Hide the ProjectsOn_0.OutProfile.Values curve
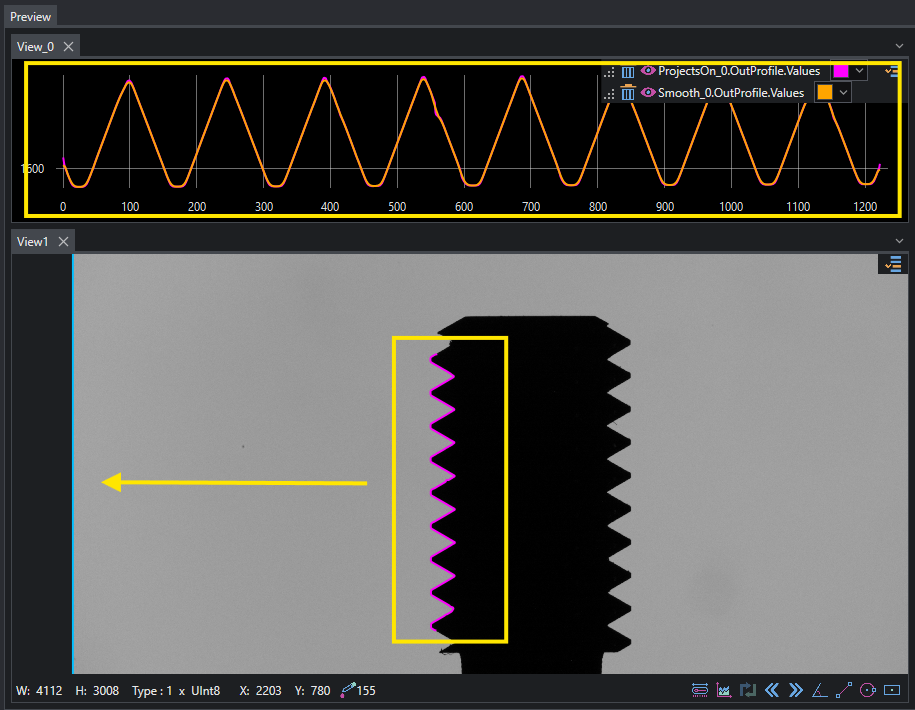The height and width of the screenshot is (710, 915). tap(648, 71)
